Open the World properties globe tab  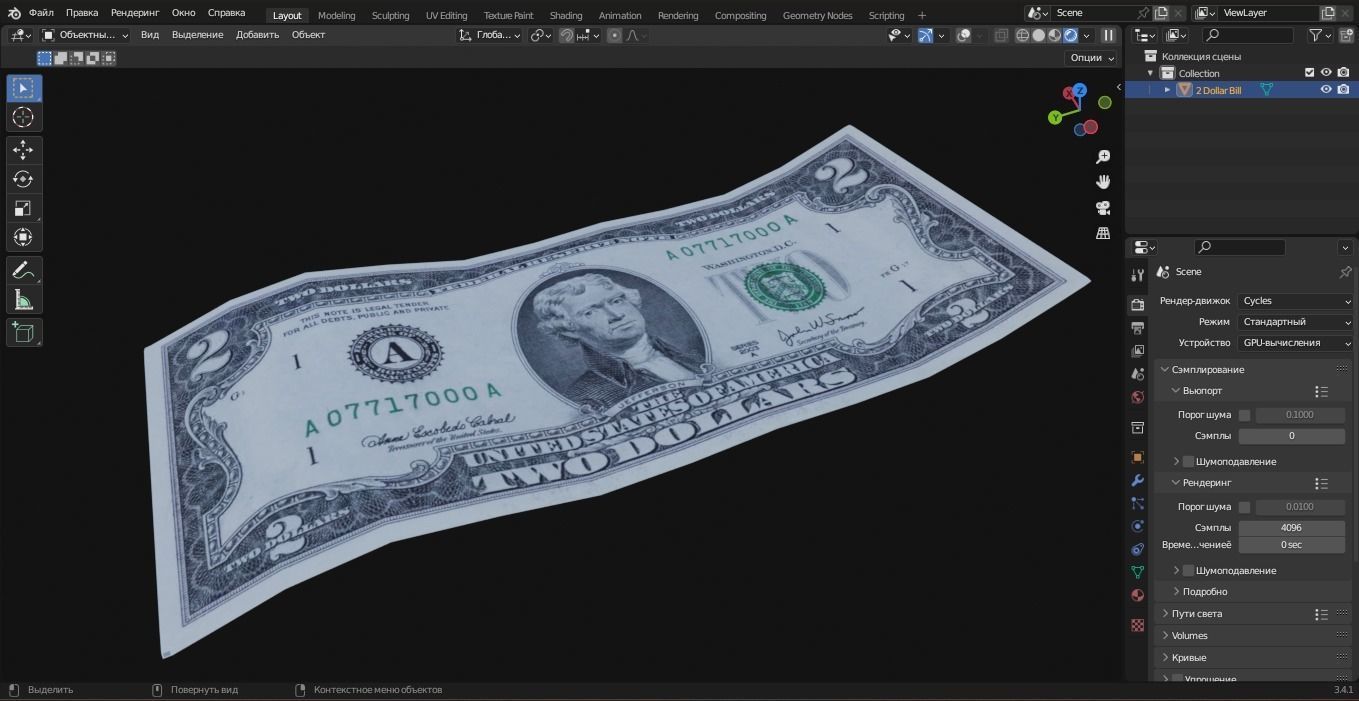[x=1137, y=397]
